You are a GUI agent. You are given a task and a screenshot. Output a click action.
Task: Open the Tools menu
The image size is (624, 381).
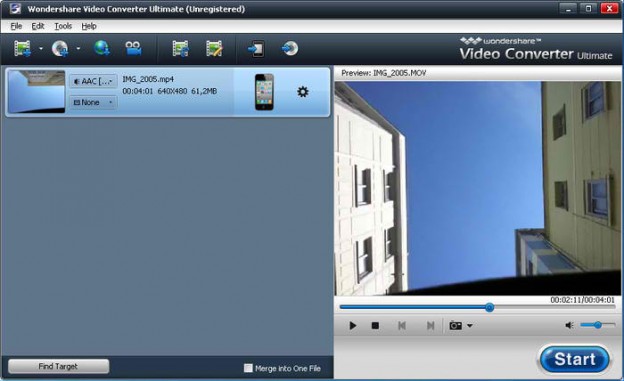63,26
